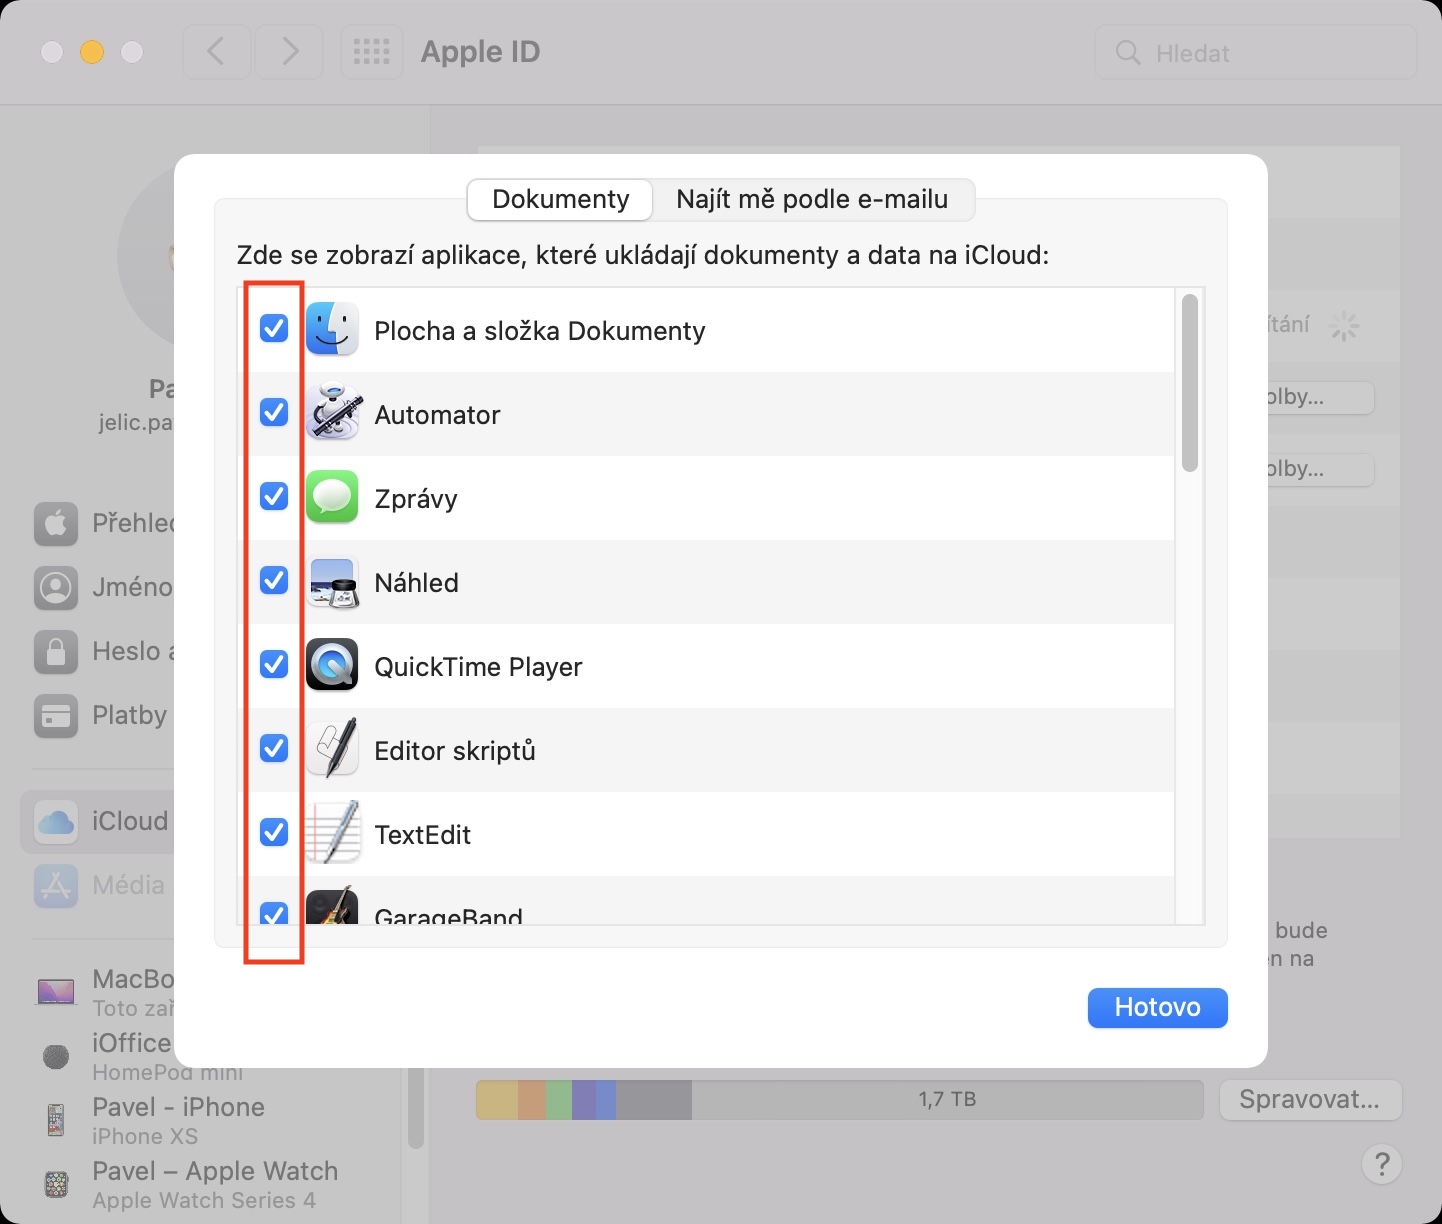This screenshot has height=1224, width=1442.
Task: Select the Plocha a složka Dokumenty label
Action: [540, 331]
